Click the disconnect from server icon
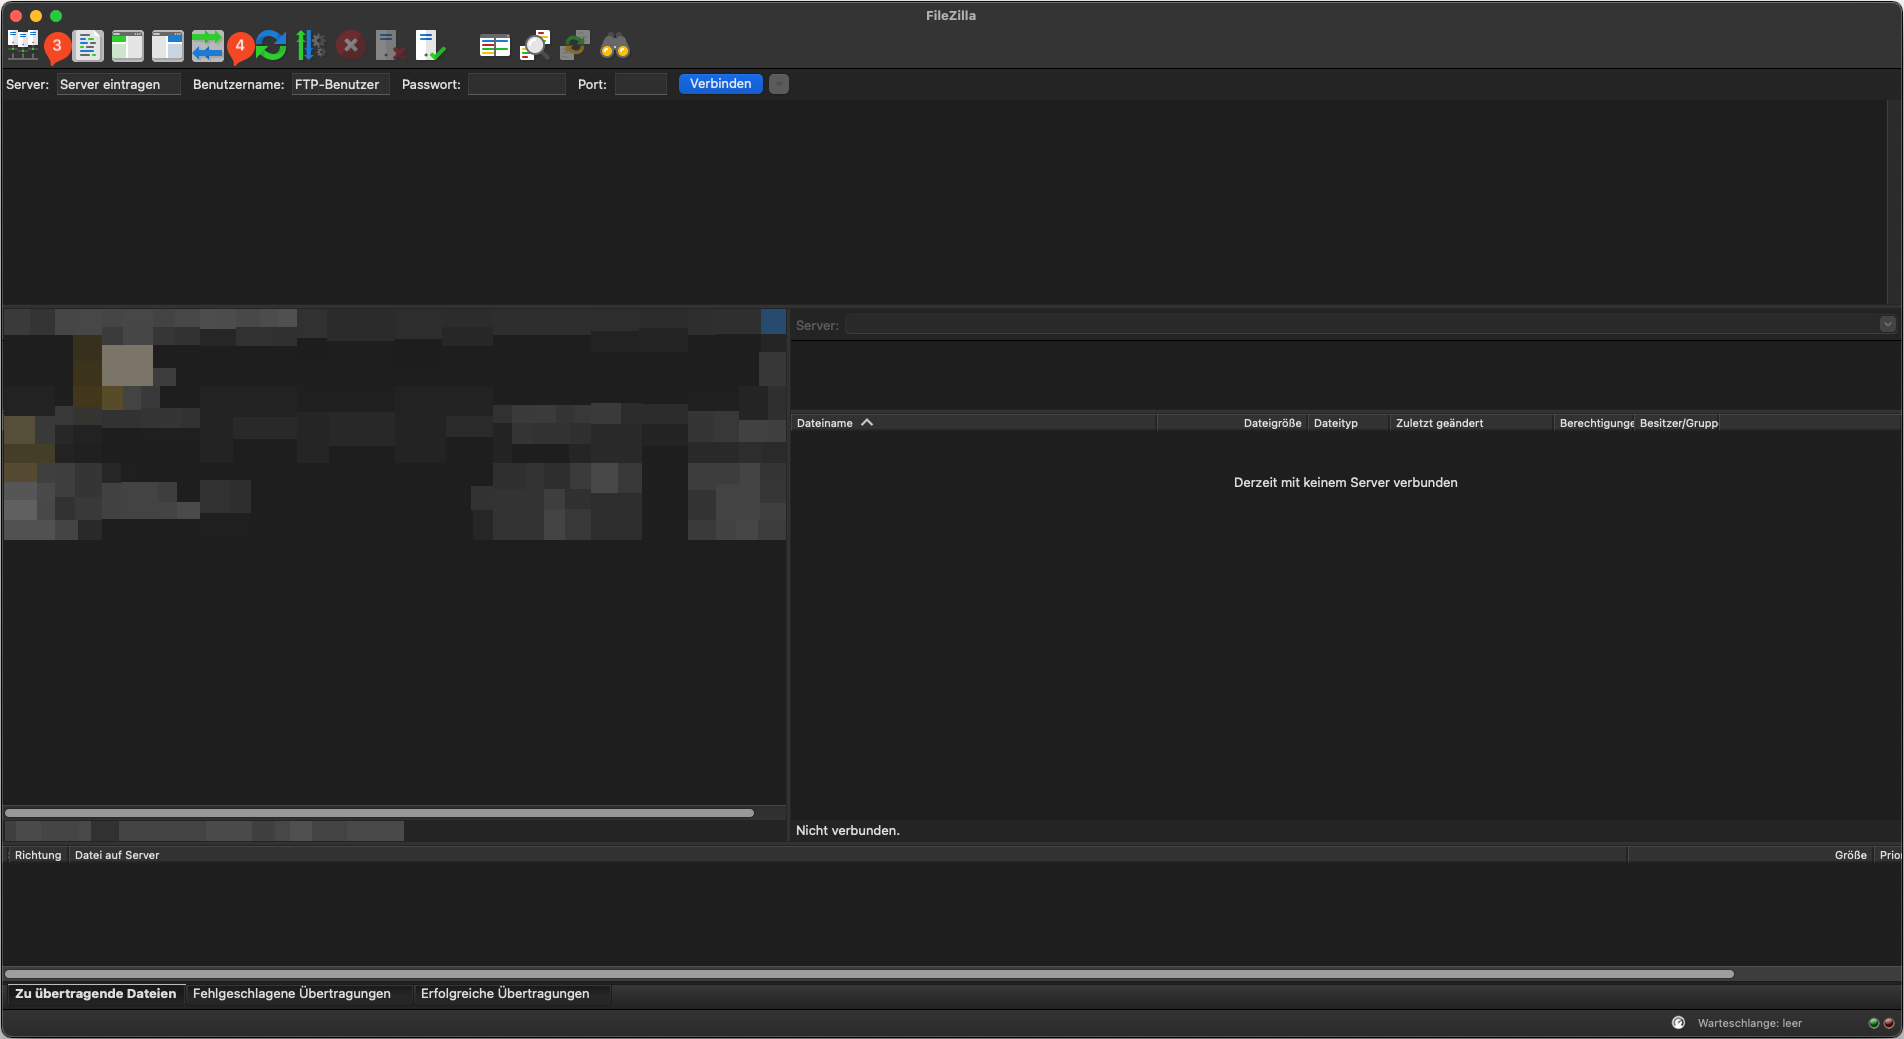Screen dimensions: 1904x1039 click(389, 45)
